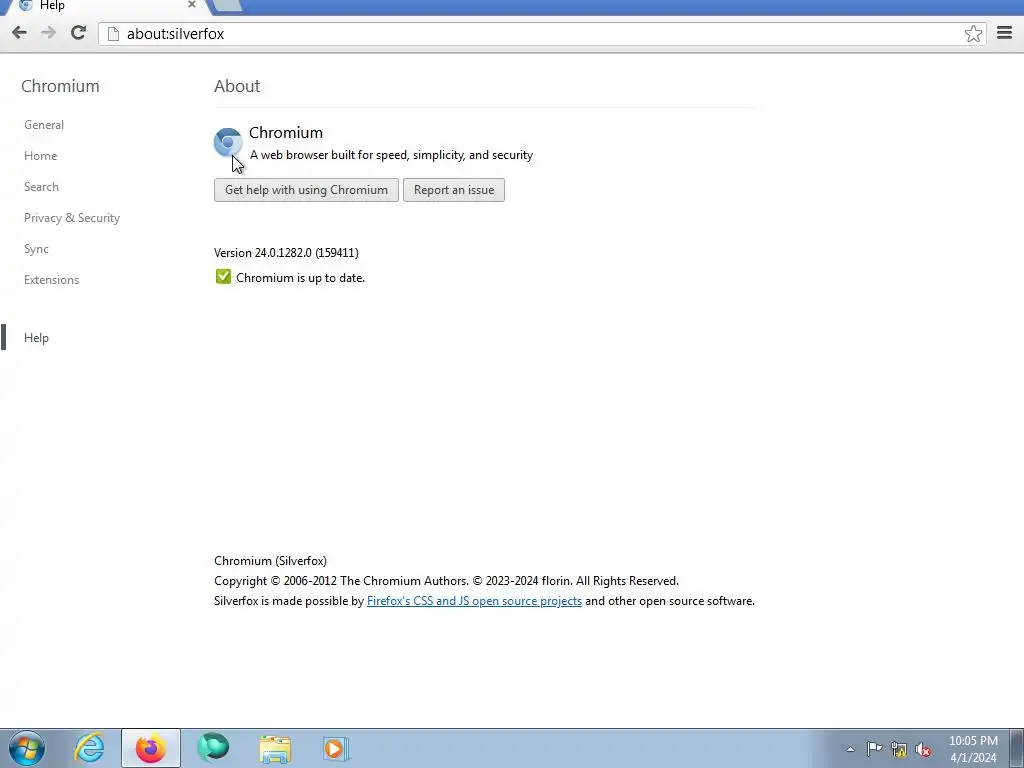
Task: Click the Report an issue button
Action: pos(454,190)
